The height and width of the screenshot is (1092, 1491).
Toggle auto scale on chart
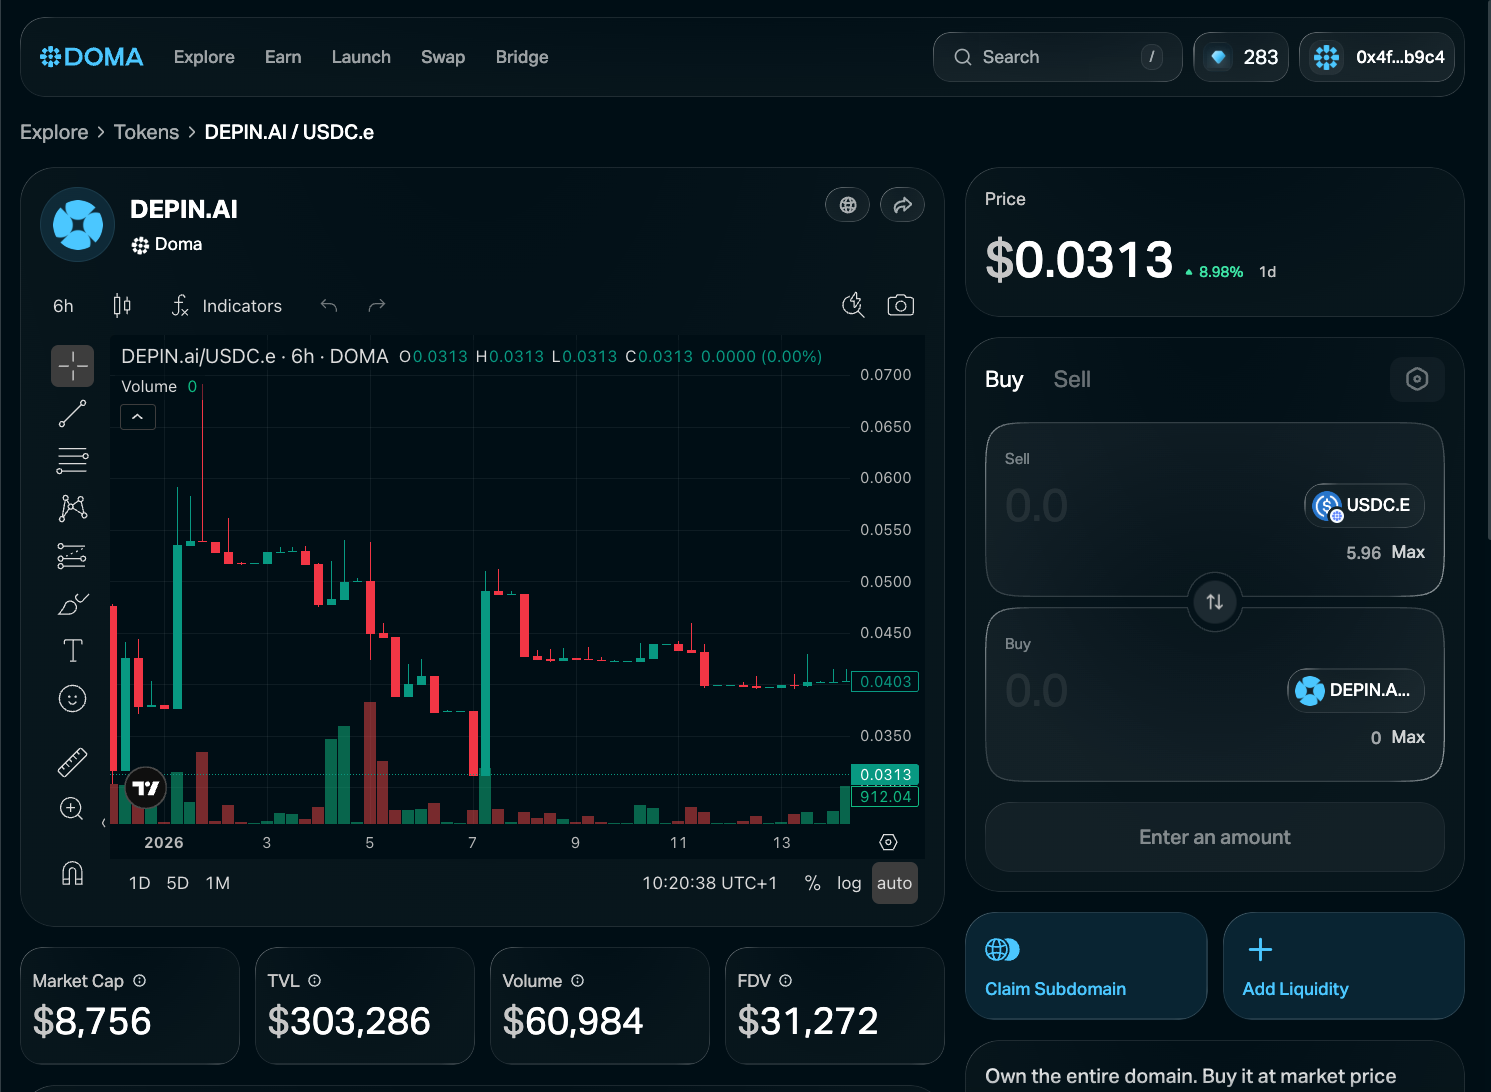[894, 883]
